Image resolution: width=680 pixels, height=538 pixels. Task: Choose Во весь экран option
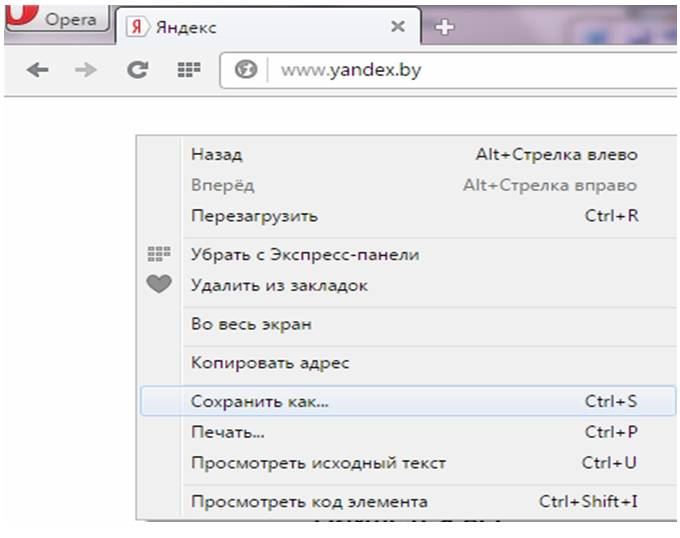pos(251,324)
